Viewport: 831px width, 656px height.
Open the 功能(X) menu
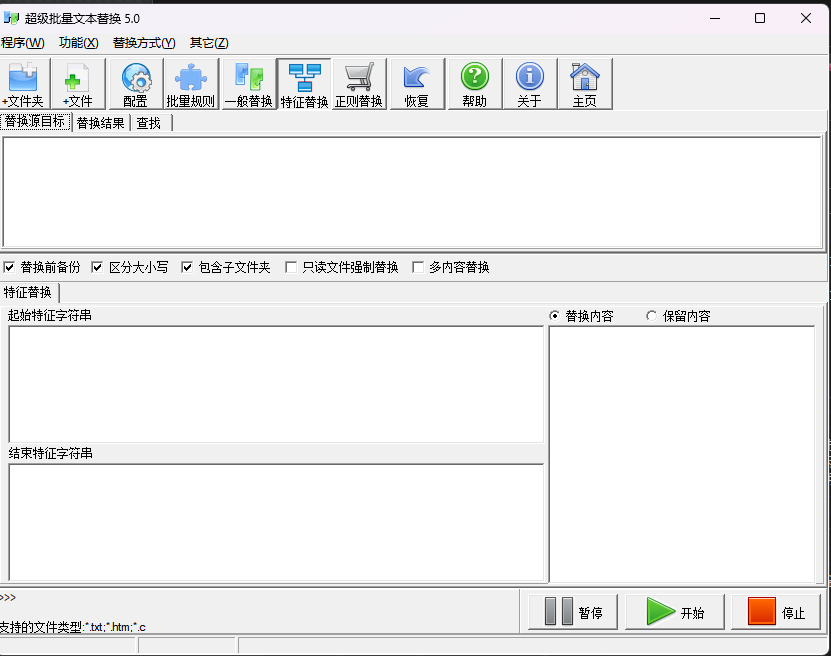tap(77, 43)
